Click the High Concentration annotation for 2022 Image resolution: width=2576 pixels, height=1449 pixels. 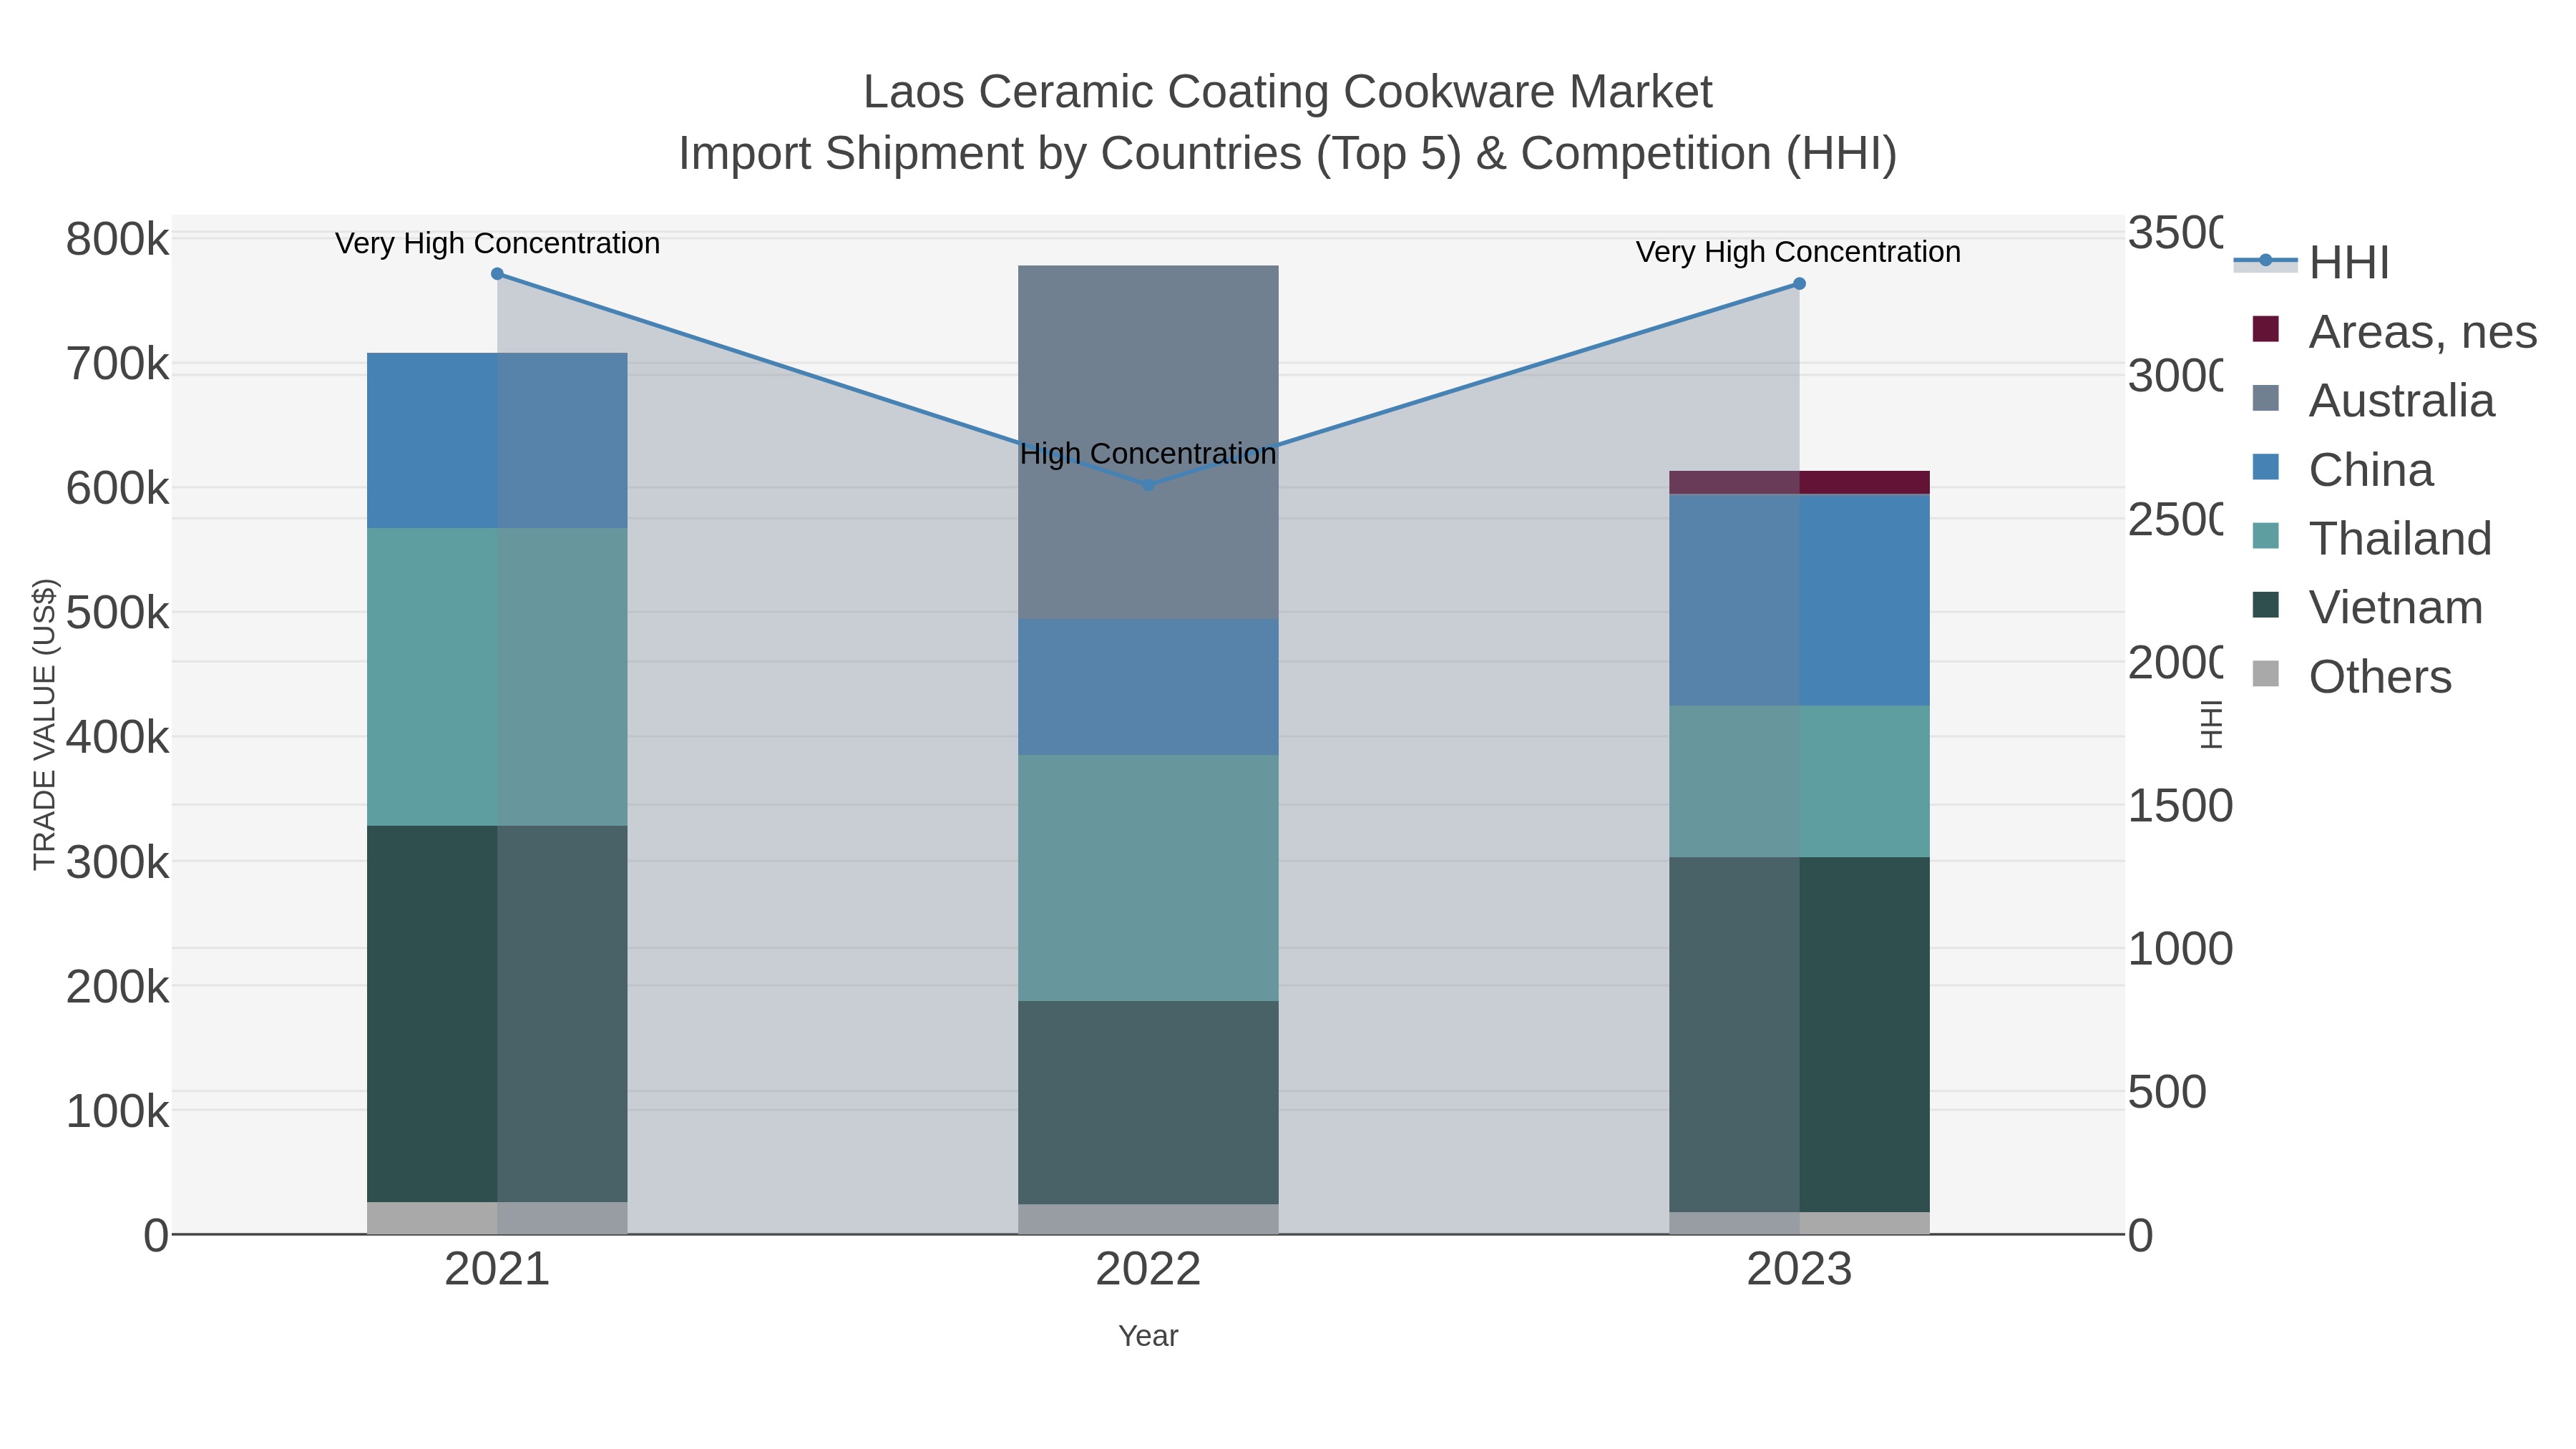[1148, 454]
